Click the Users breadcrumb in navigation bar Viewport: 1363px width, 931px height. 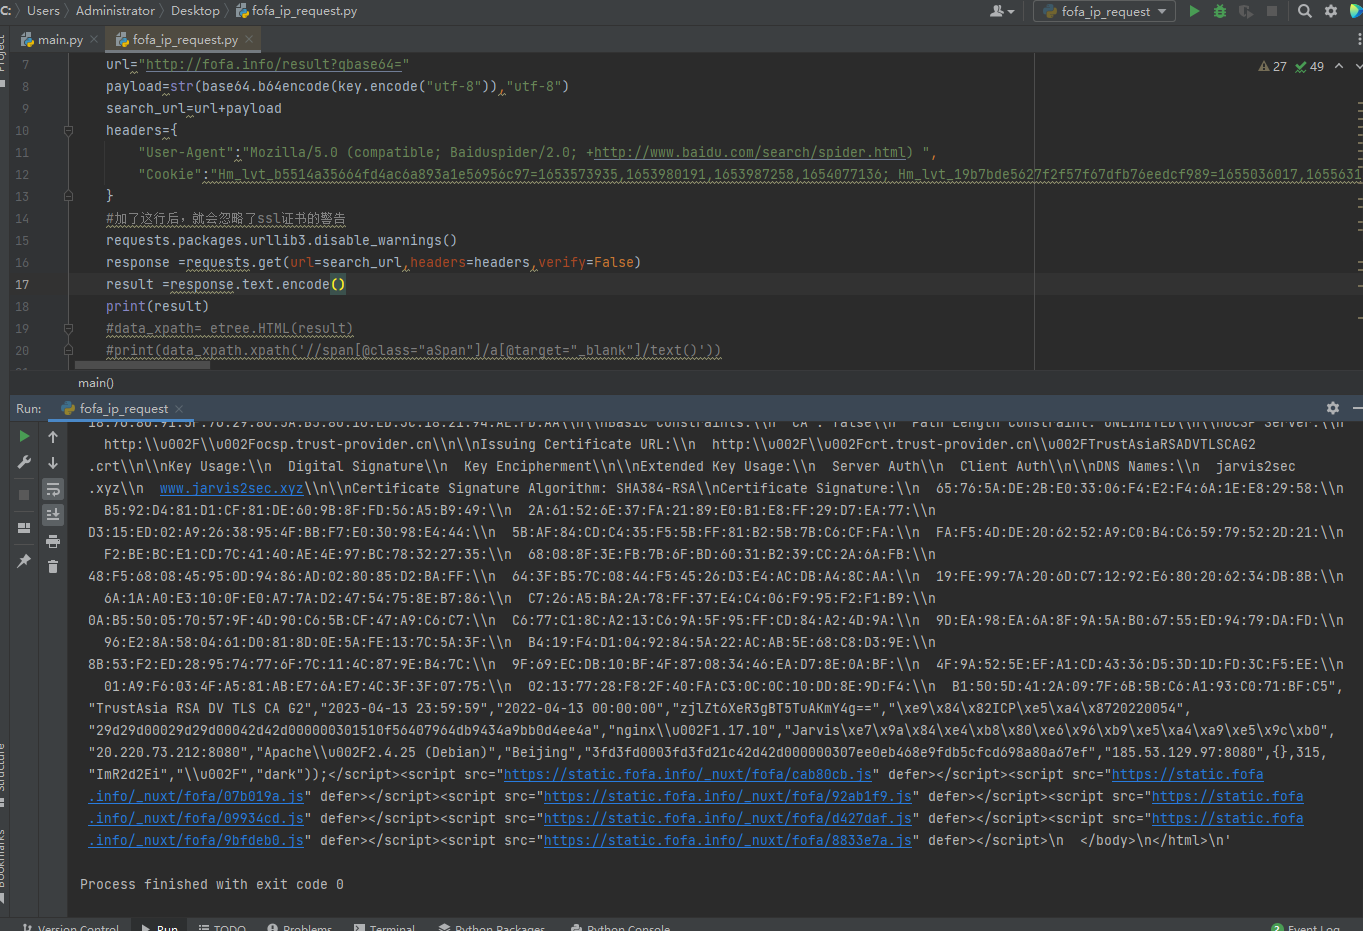click(x=43, y=10)
